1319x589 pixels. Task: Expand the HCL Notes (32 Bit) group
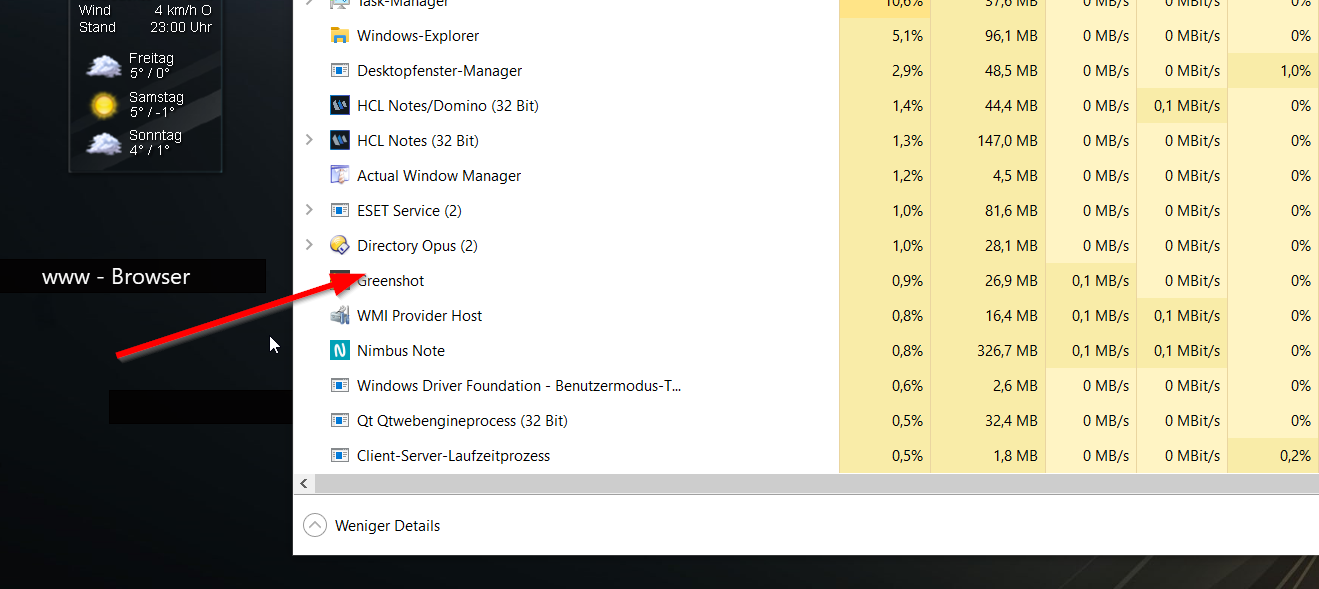pos(308,140)
